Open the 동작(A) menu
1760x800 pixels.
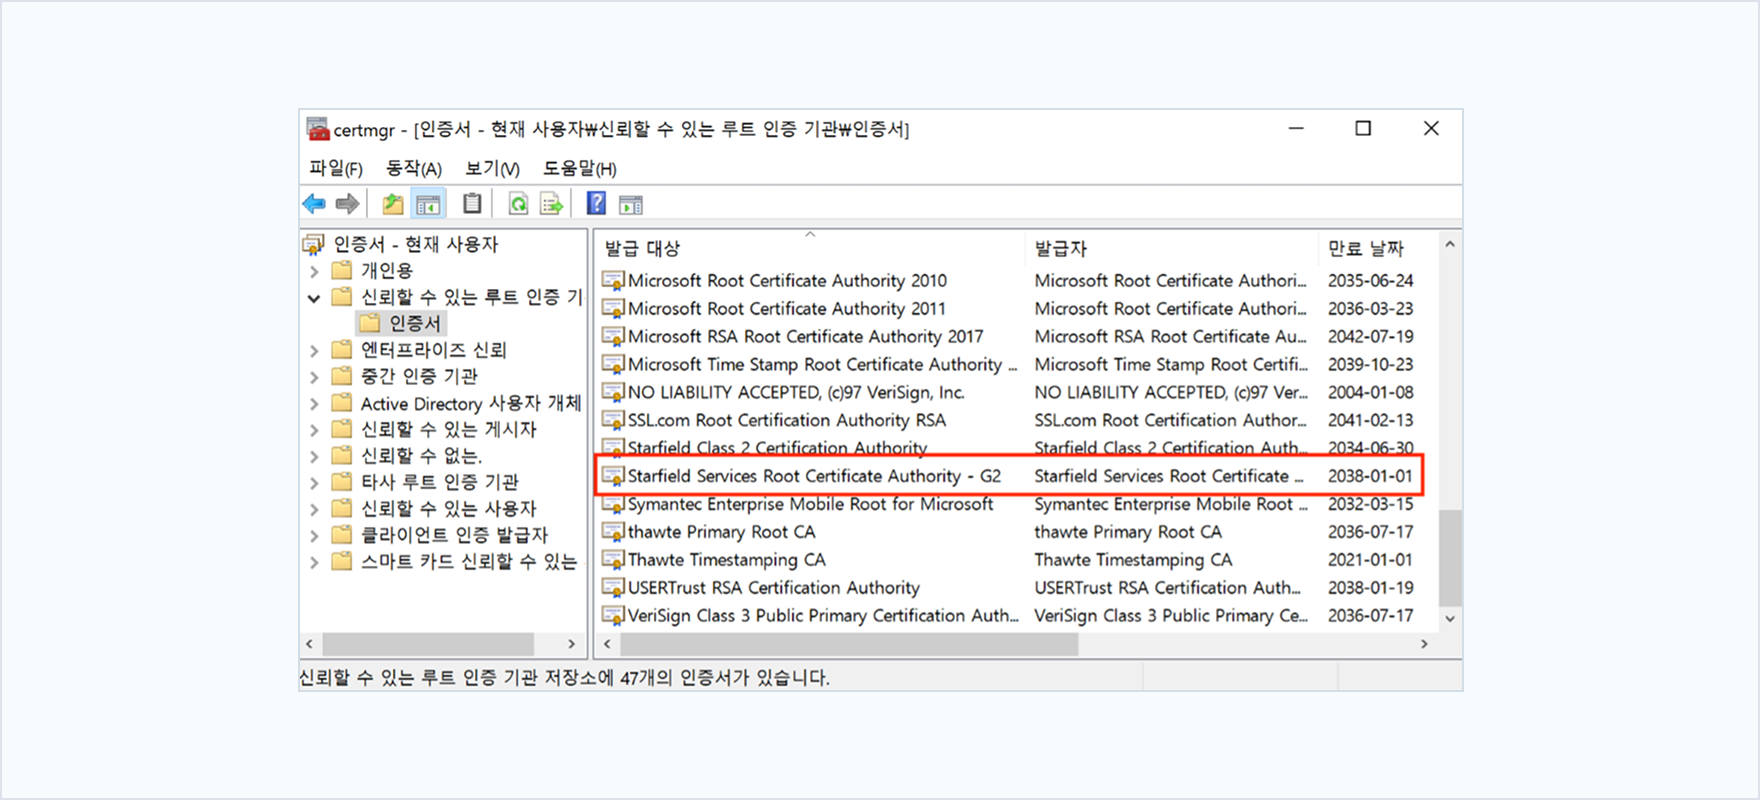tap(414, 168)
